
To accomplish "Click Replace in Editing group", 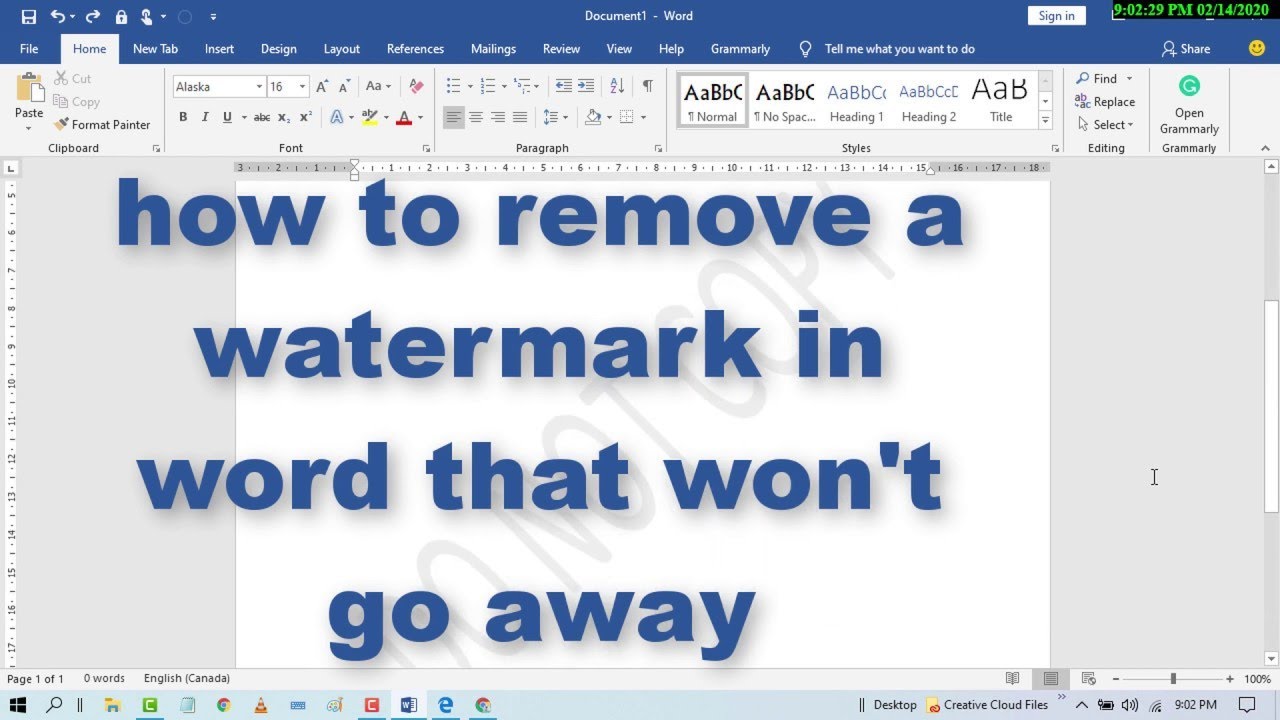I will (x=1105, y=102).
